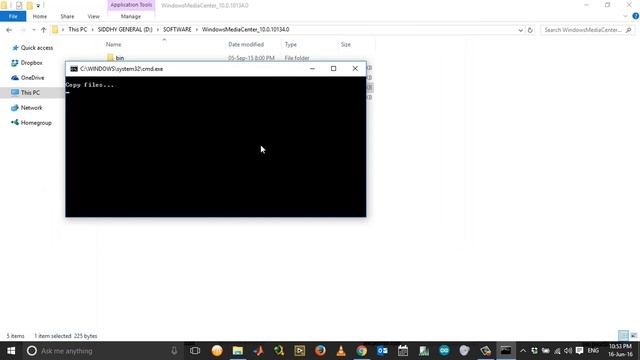Select the Application Tools tab header
This screenshot has height=360, width=640.
click(x=131, y=5)
